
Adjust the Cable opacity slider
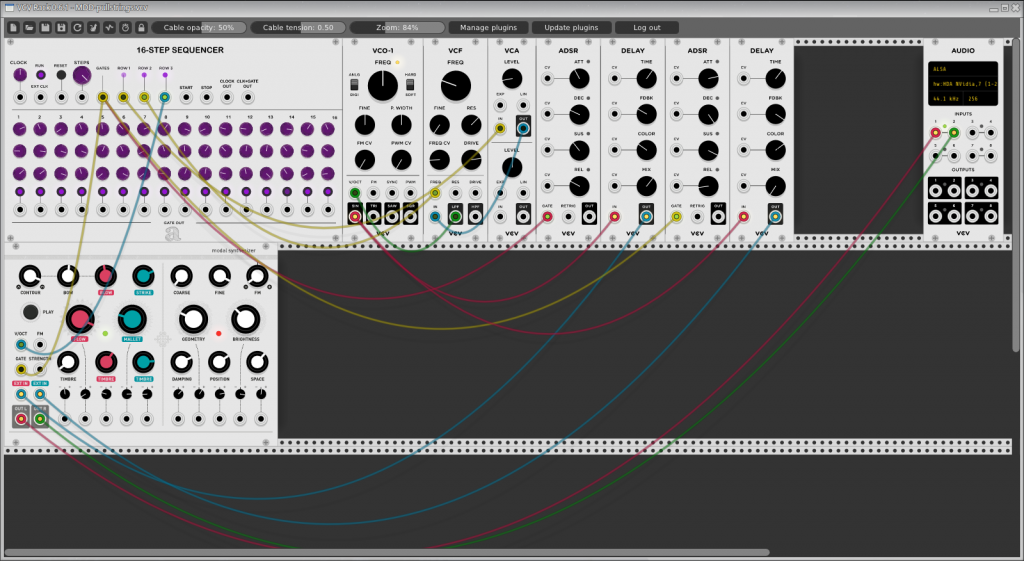click(199, 27)
